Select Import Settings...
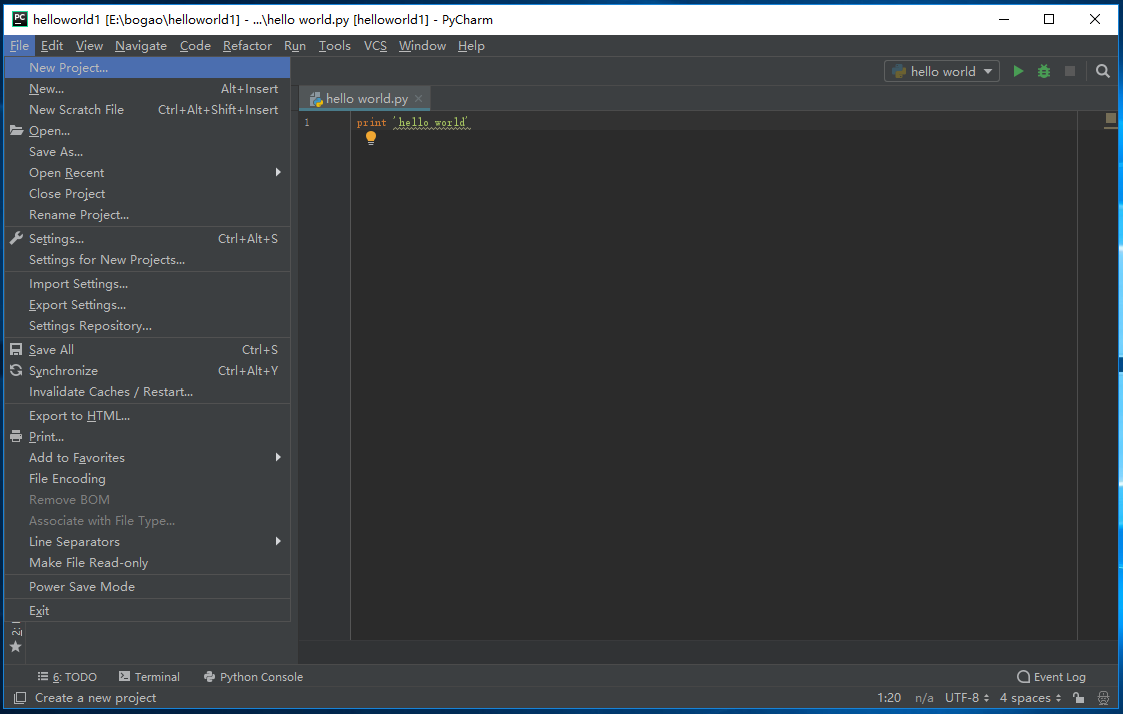1123x714 pixels. point(148,284)
